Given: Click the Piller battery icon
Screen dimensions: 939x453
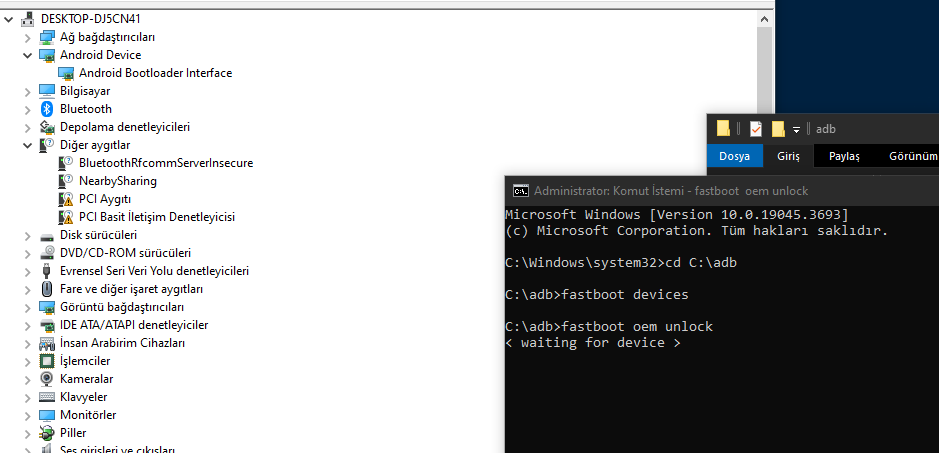Looking at the screenshot, I should [x=46, y=433].
